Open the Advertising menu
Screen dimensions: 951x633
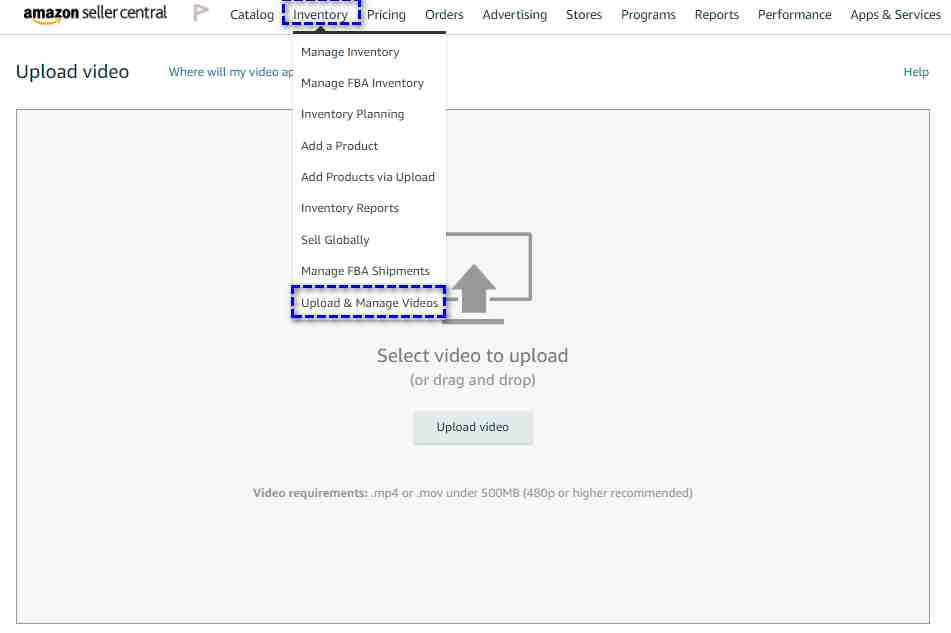pos(514,15)
